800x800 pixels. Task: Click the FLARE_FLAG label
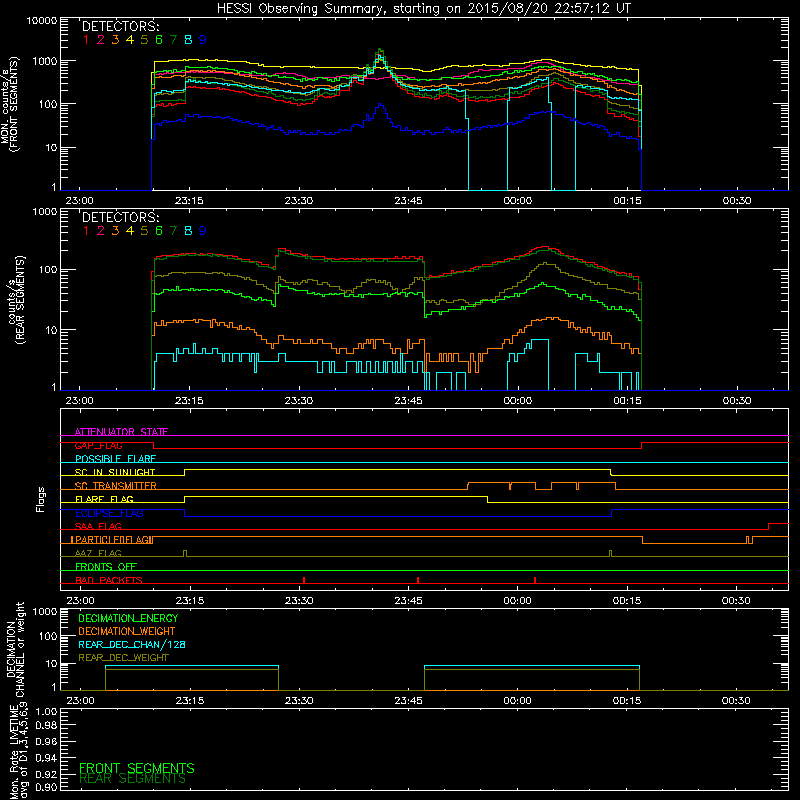pos(104,499)
